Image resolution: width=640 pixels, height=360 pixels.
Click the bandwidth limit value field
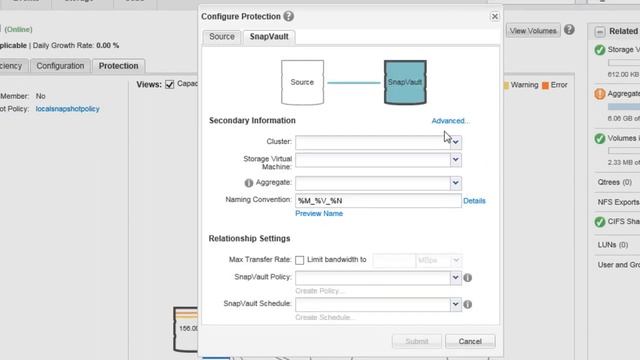394,260
